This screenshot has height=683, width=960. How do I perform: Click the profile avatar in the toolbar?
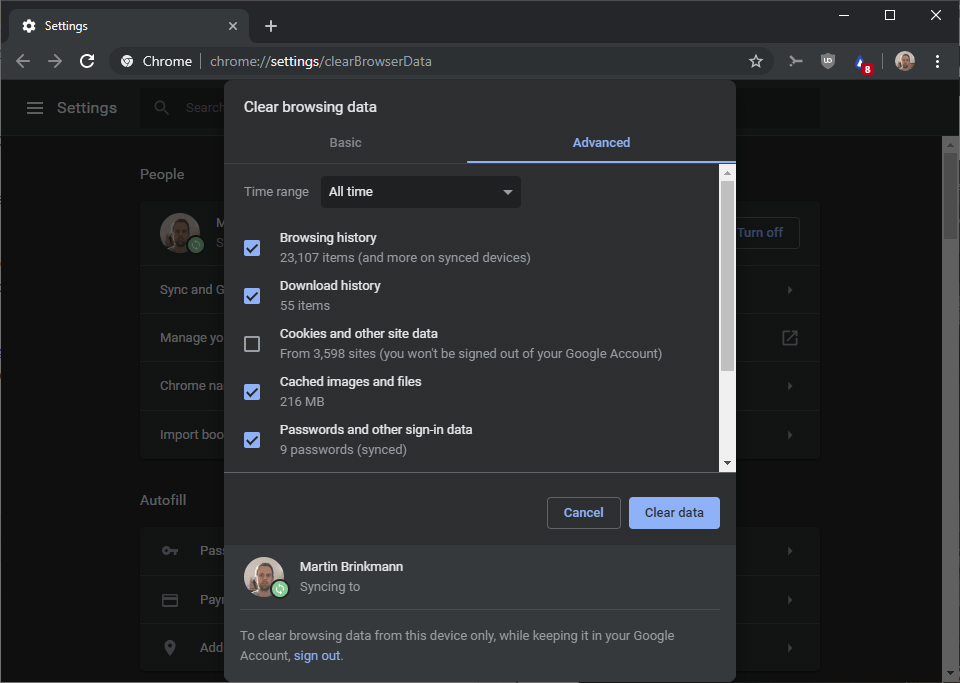click(x=904, y=61)
